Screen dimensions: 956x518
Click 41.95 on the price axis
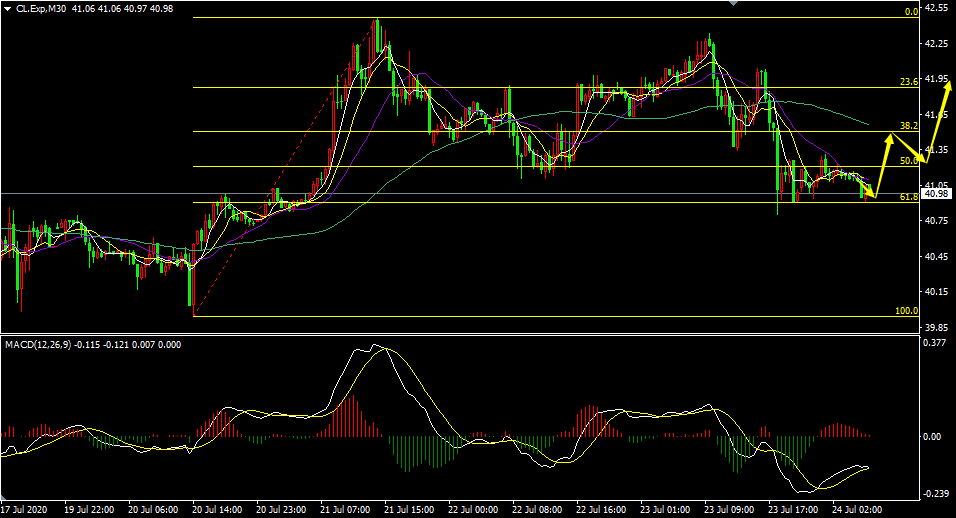click(937, 79)
